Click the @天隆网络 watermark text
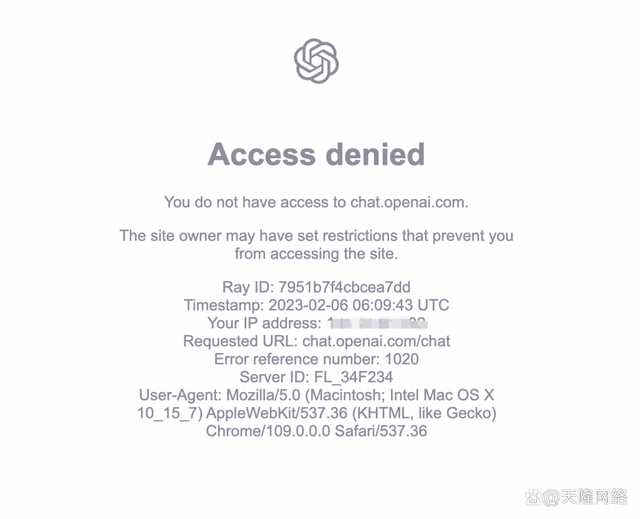 tap(584, 497)
